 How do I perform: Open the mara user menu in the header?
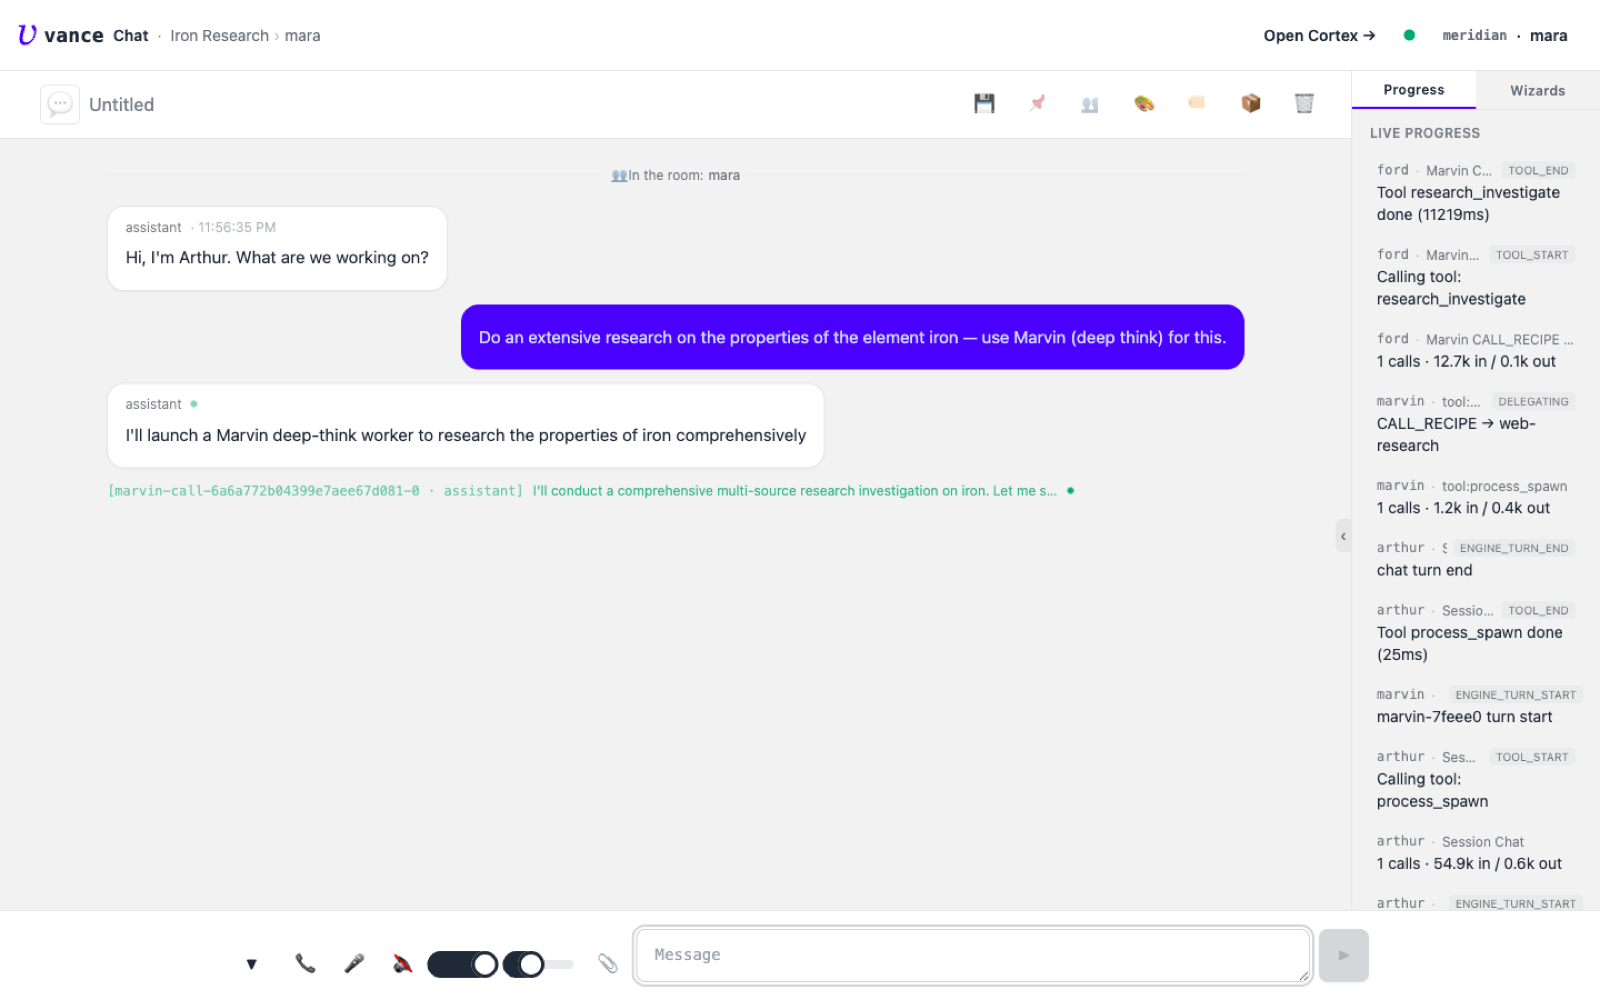1548,35
